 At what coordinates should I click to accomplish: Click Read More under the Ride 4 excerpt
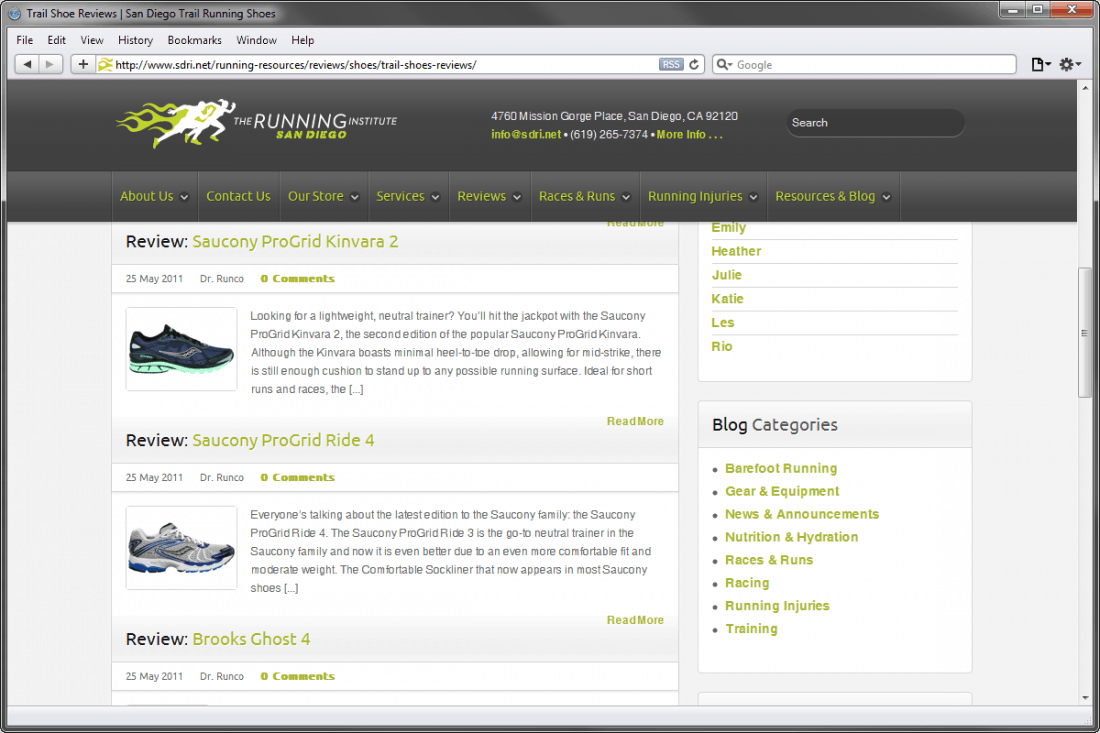(635, 620)
